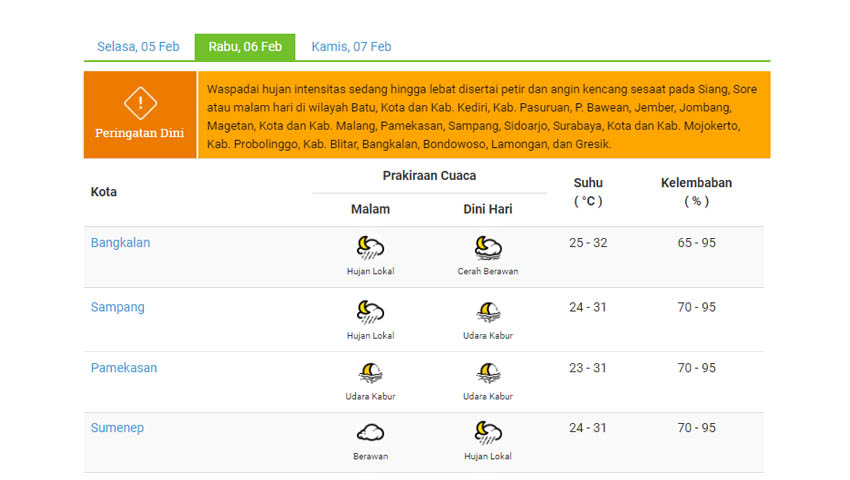850x480 pixels.
Task: Click Sumenep's Malam Berawan cloud icon
Action: click(x=370, y=433)
